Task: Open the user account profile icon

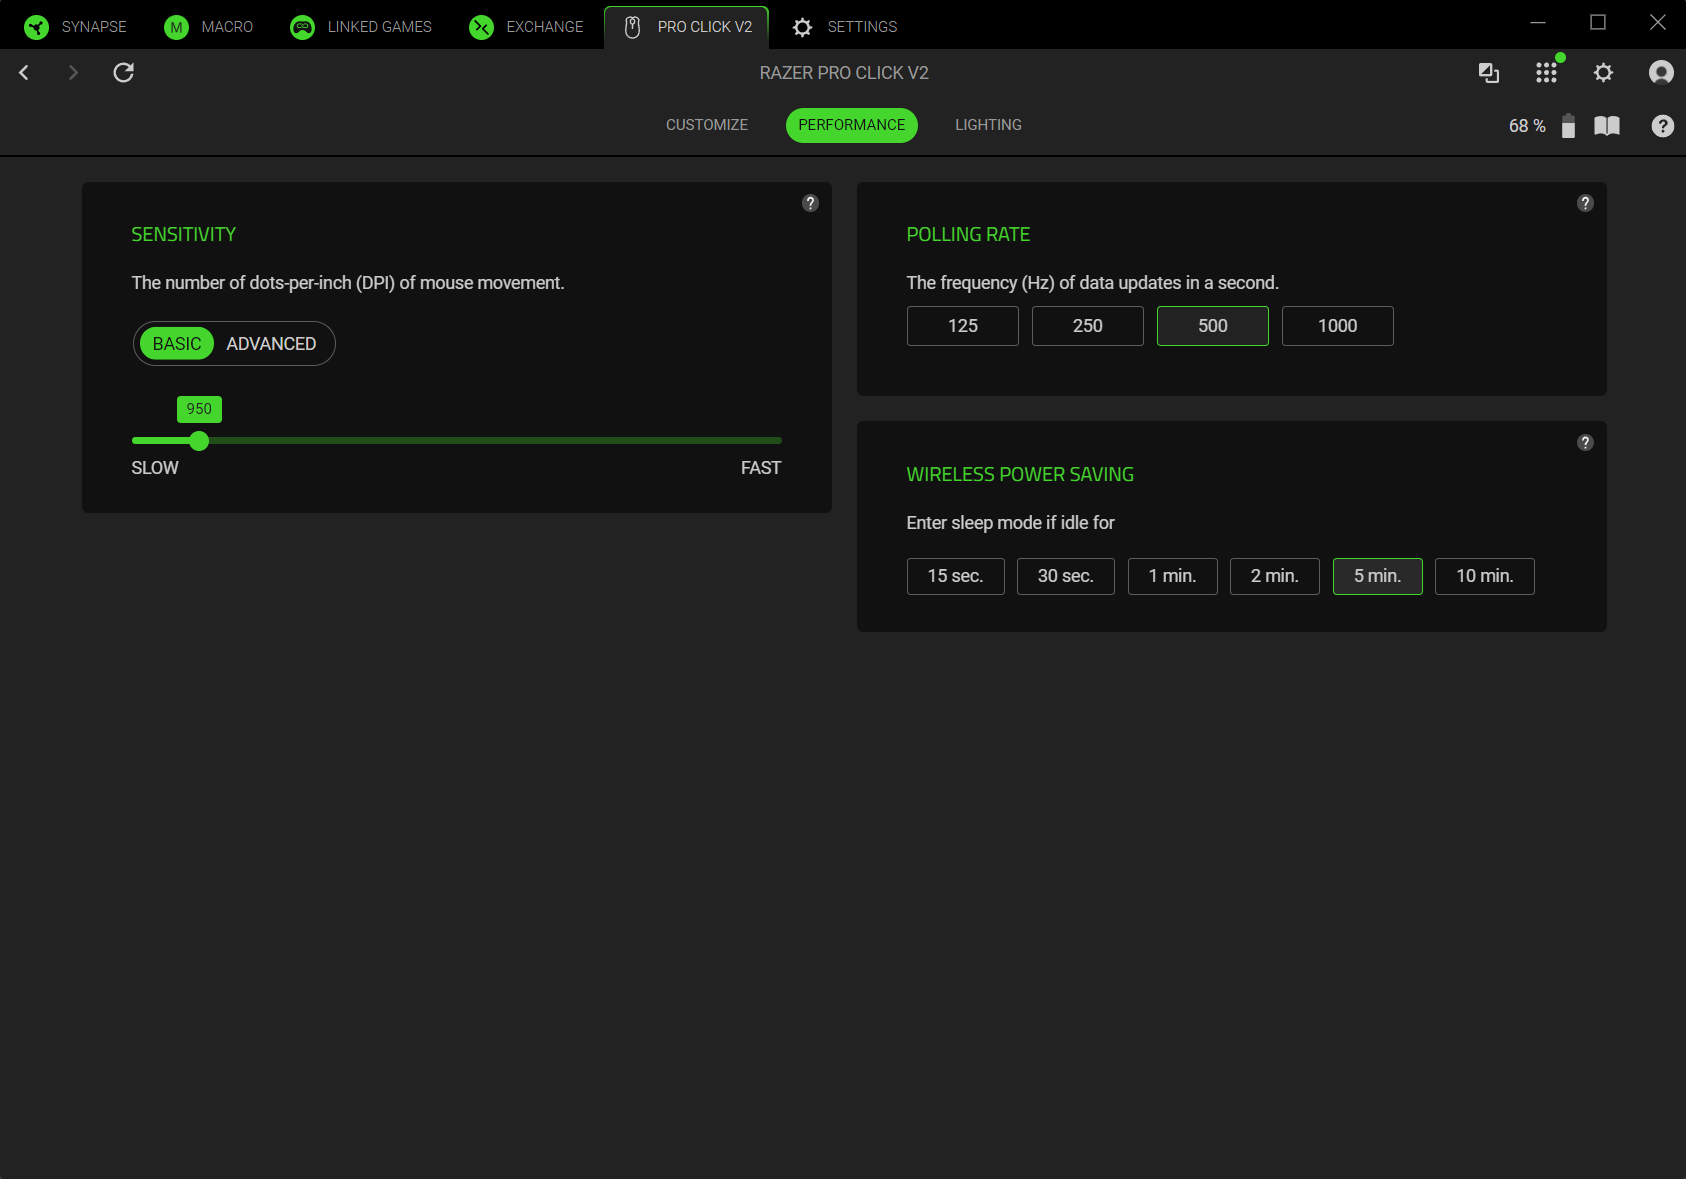Action: point(1661,72)
